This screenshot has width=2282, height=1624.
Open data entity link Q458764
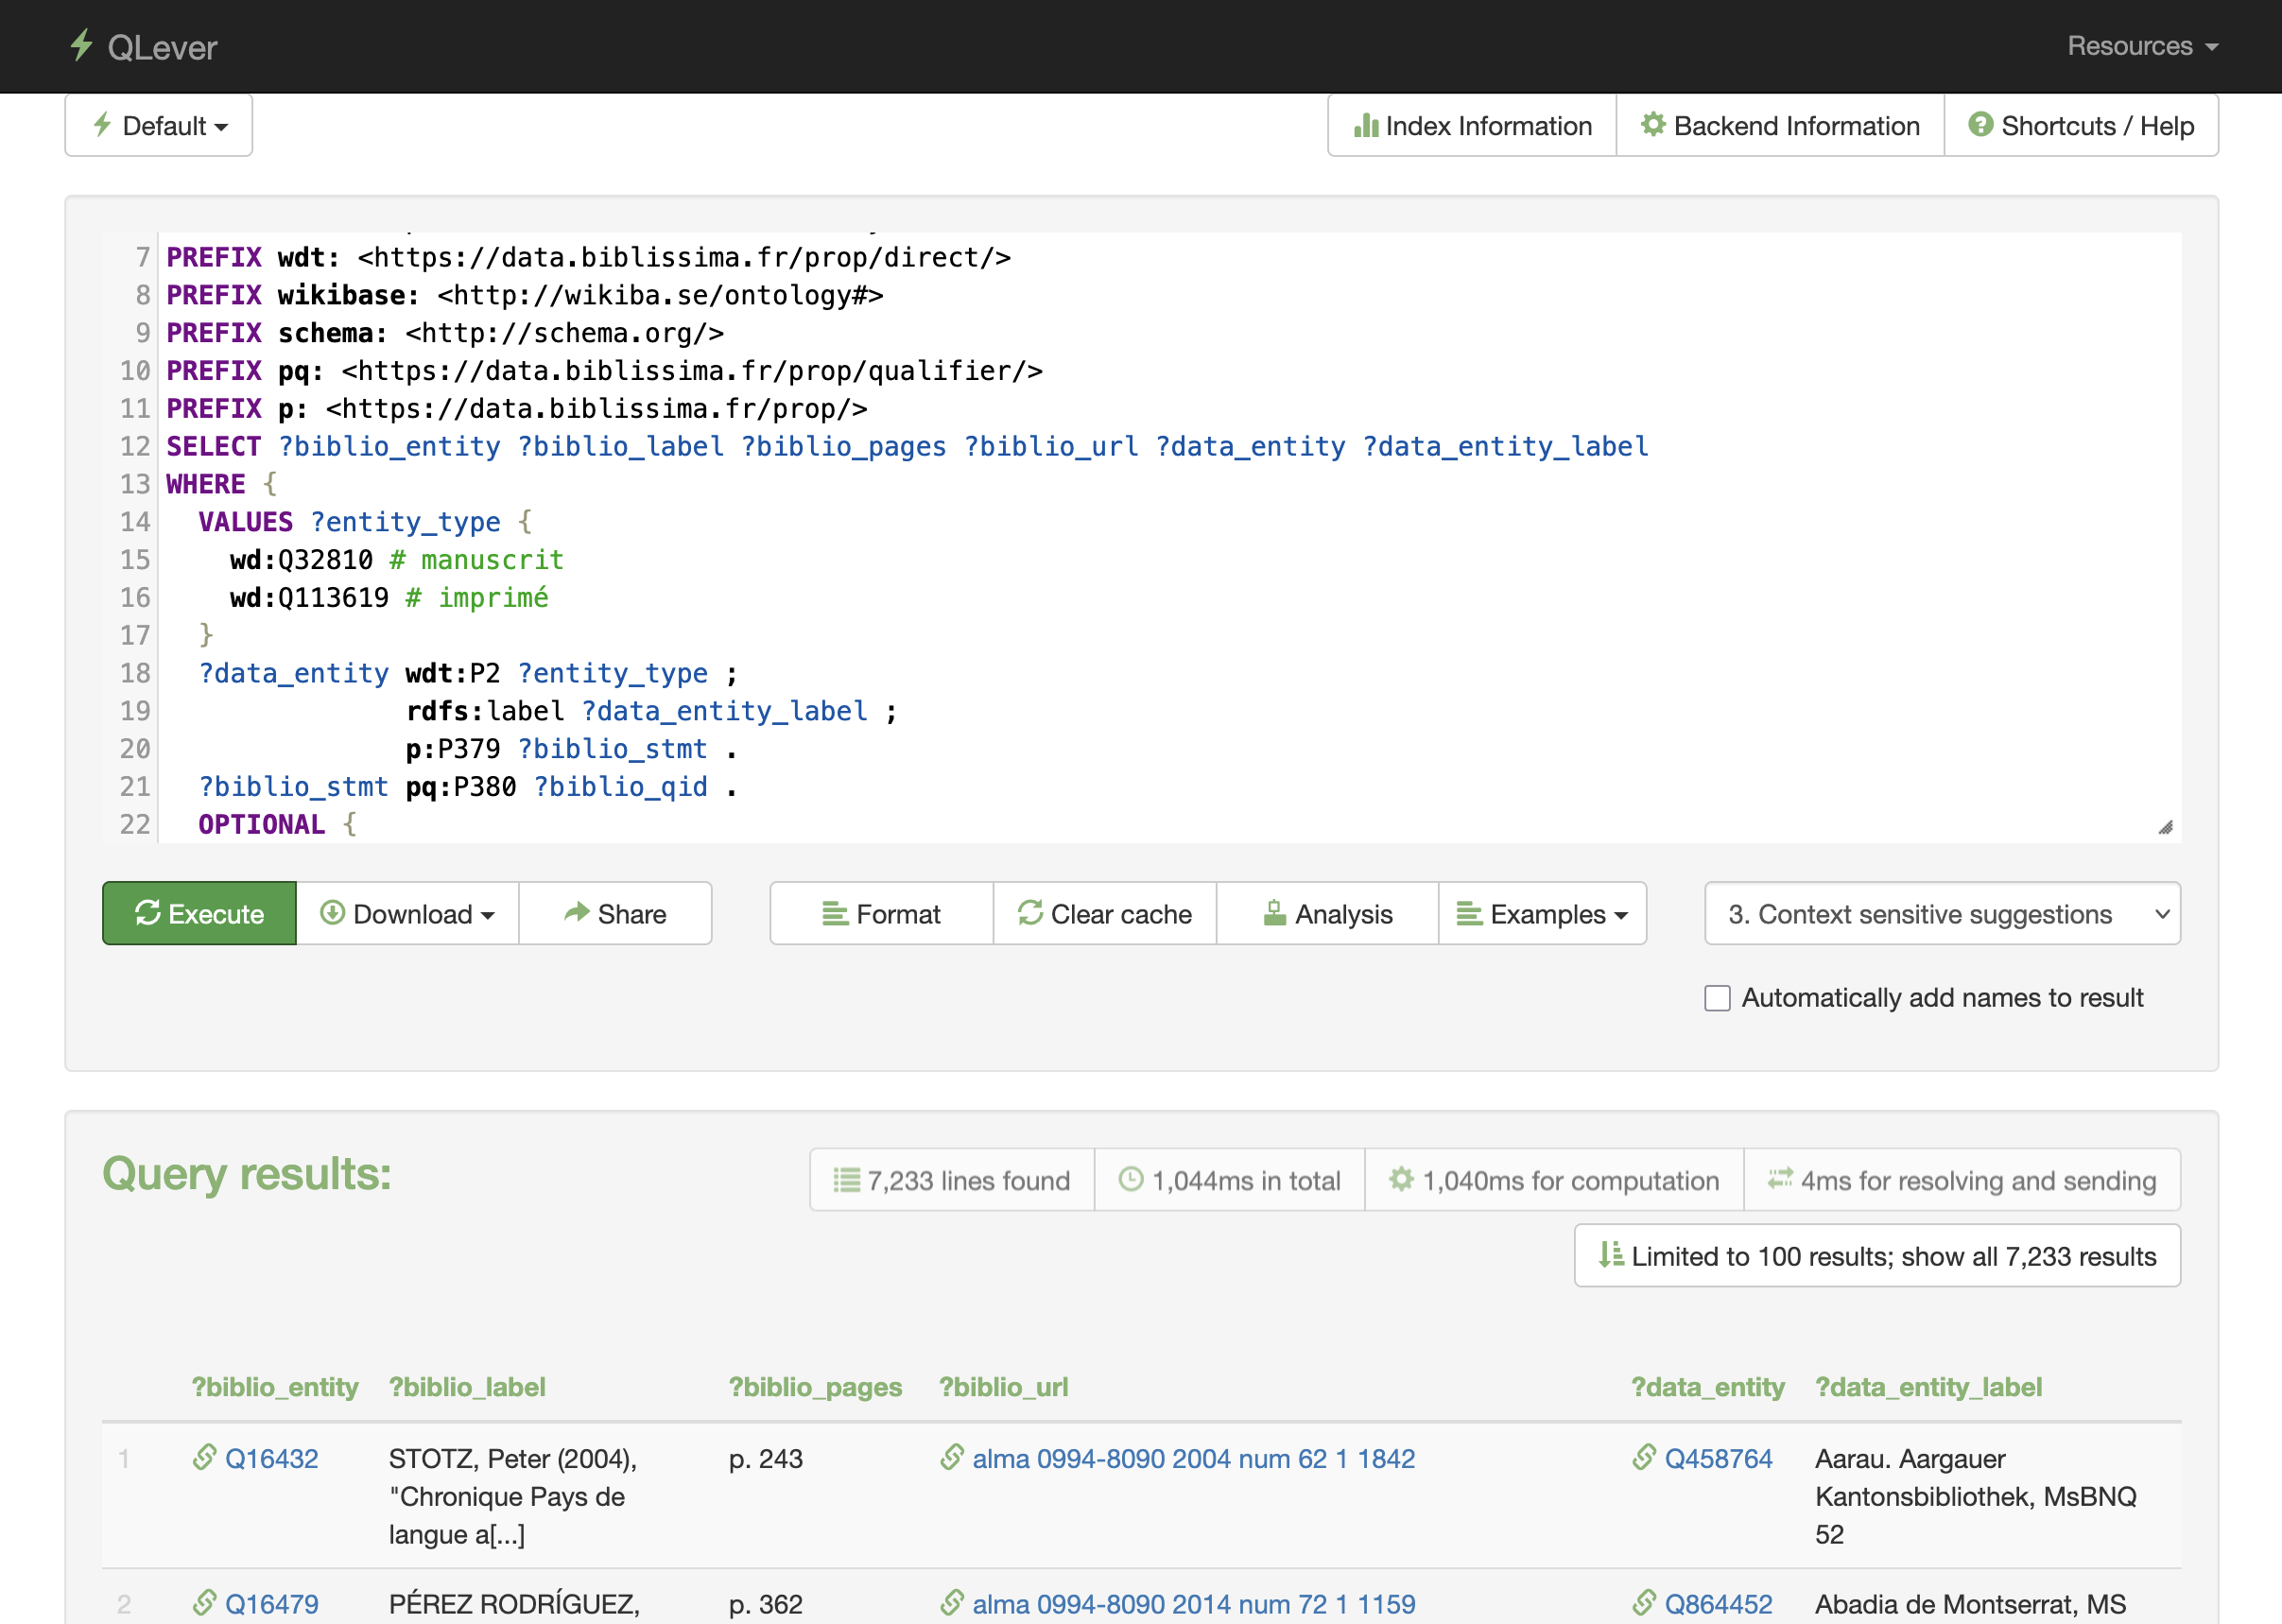point(1717,1458)
